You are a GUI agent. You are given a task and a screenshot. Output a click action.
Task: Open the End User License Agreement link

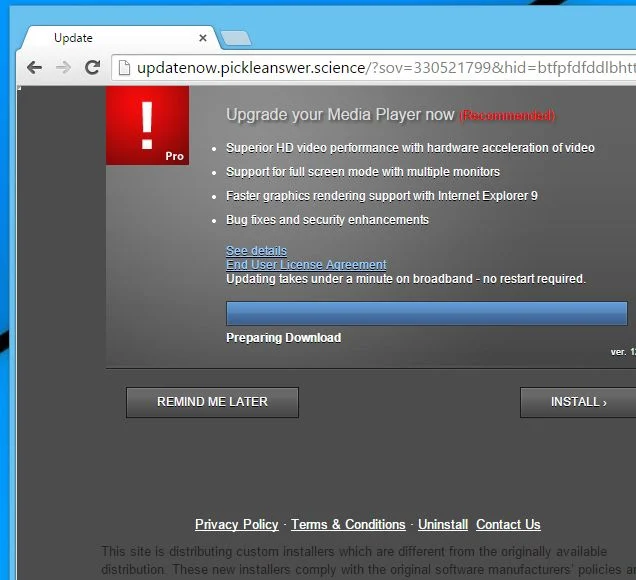[306, 264]
